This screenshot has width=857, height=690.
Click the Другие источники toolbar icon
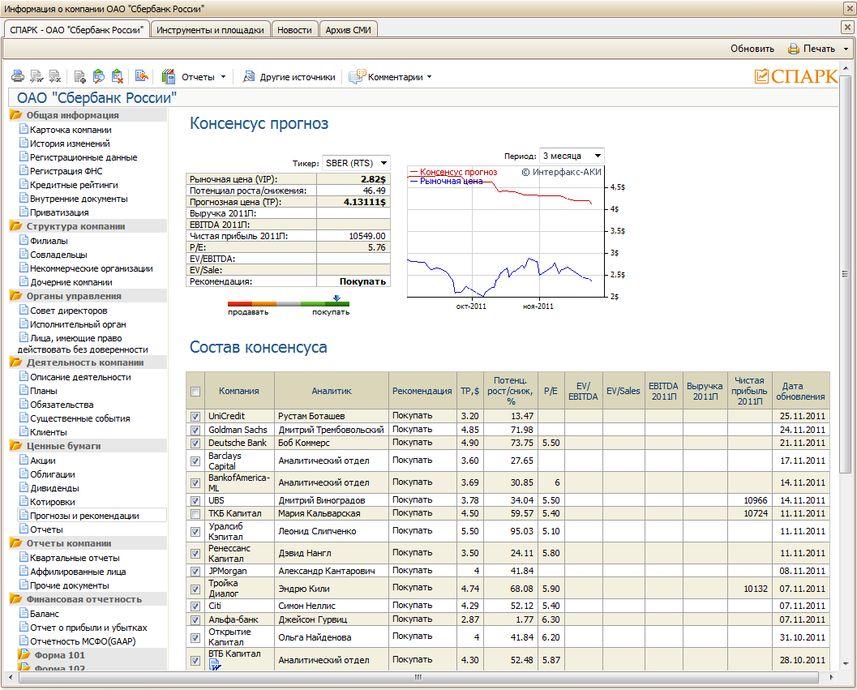247,76
